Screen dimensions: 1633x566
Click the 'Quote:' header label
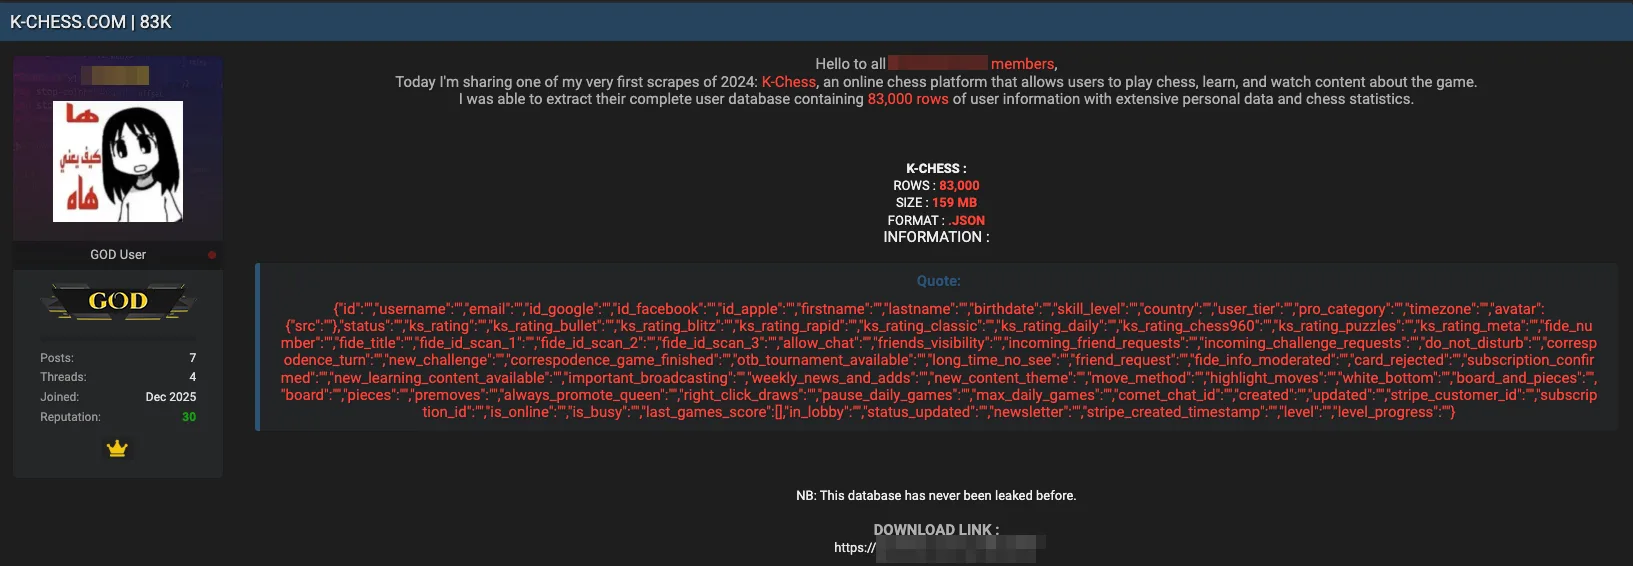click(x=938, y=281)
